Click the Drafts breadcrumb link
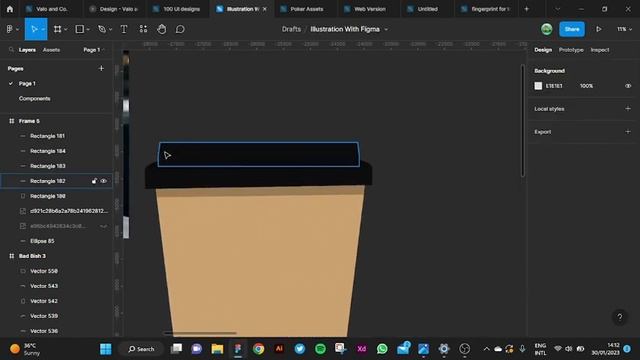 [x=291, y=29]
